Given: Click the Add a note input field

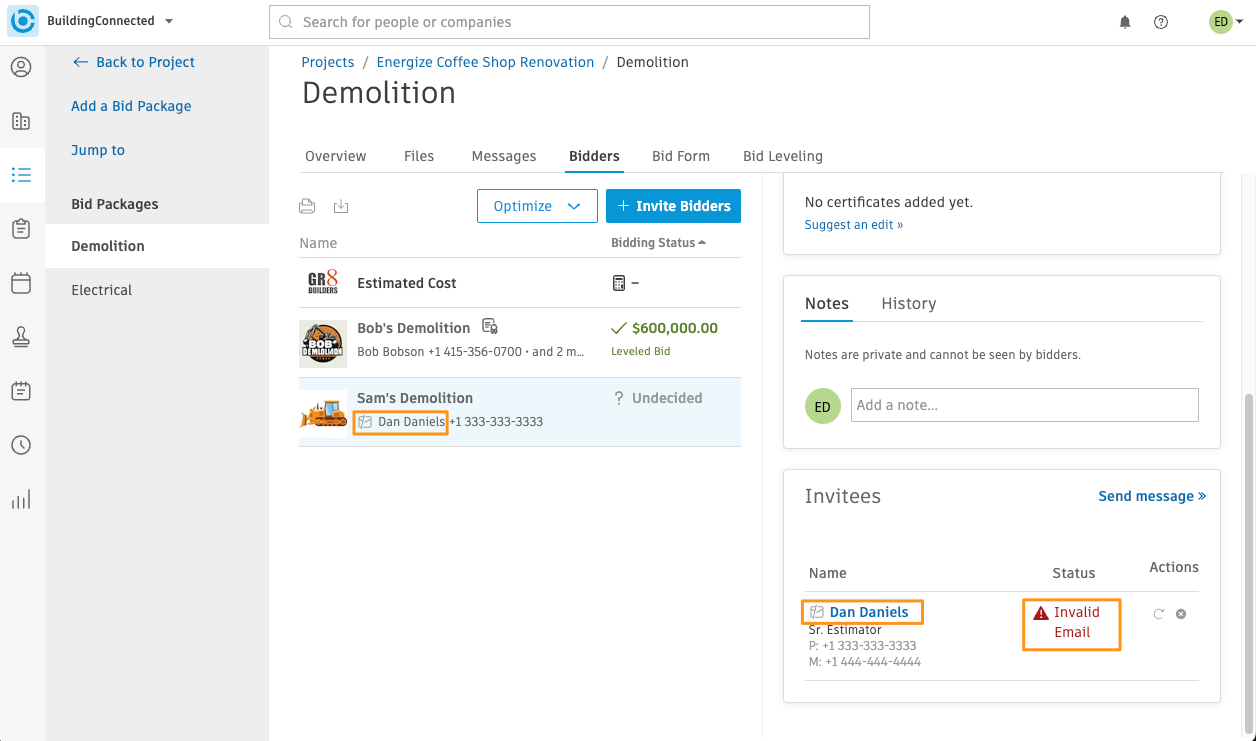Looking at the screenshot, I should [1025, 405].
